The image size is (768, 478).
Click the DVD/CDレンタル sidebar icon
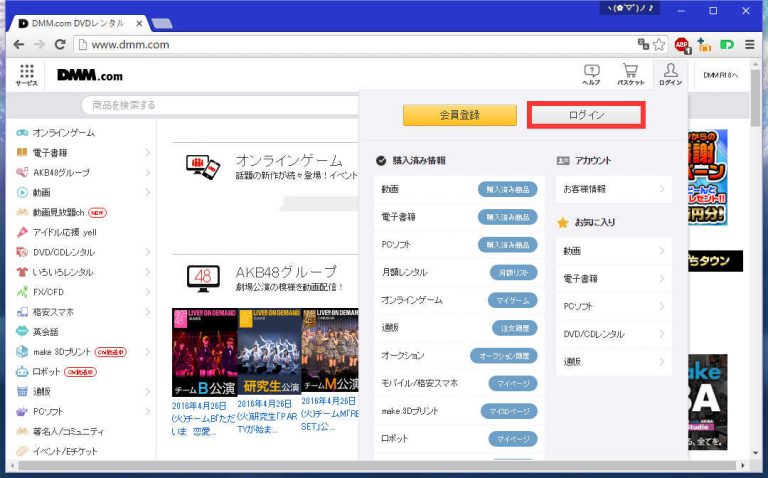coord(22,252)
